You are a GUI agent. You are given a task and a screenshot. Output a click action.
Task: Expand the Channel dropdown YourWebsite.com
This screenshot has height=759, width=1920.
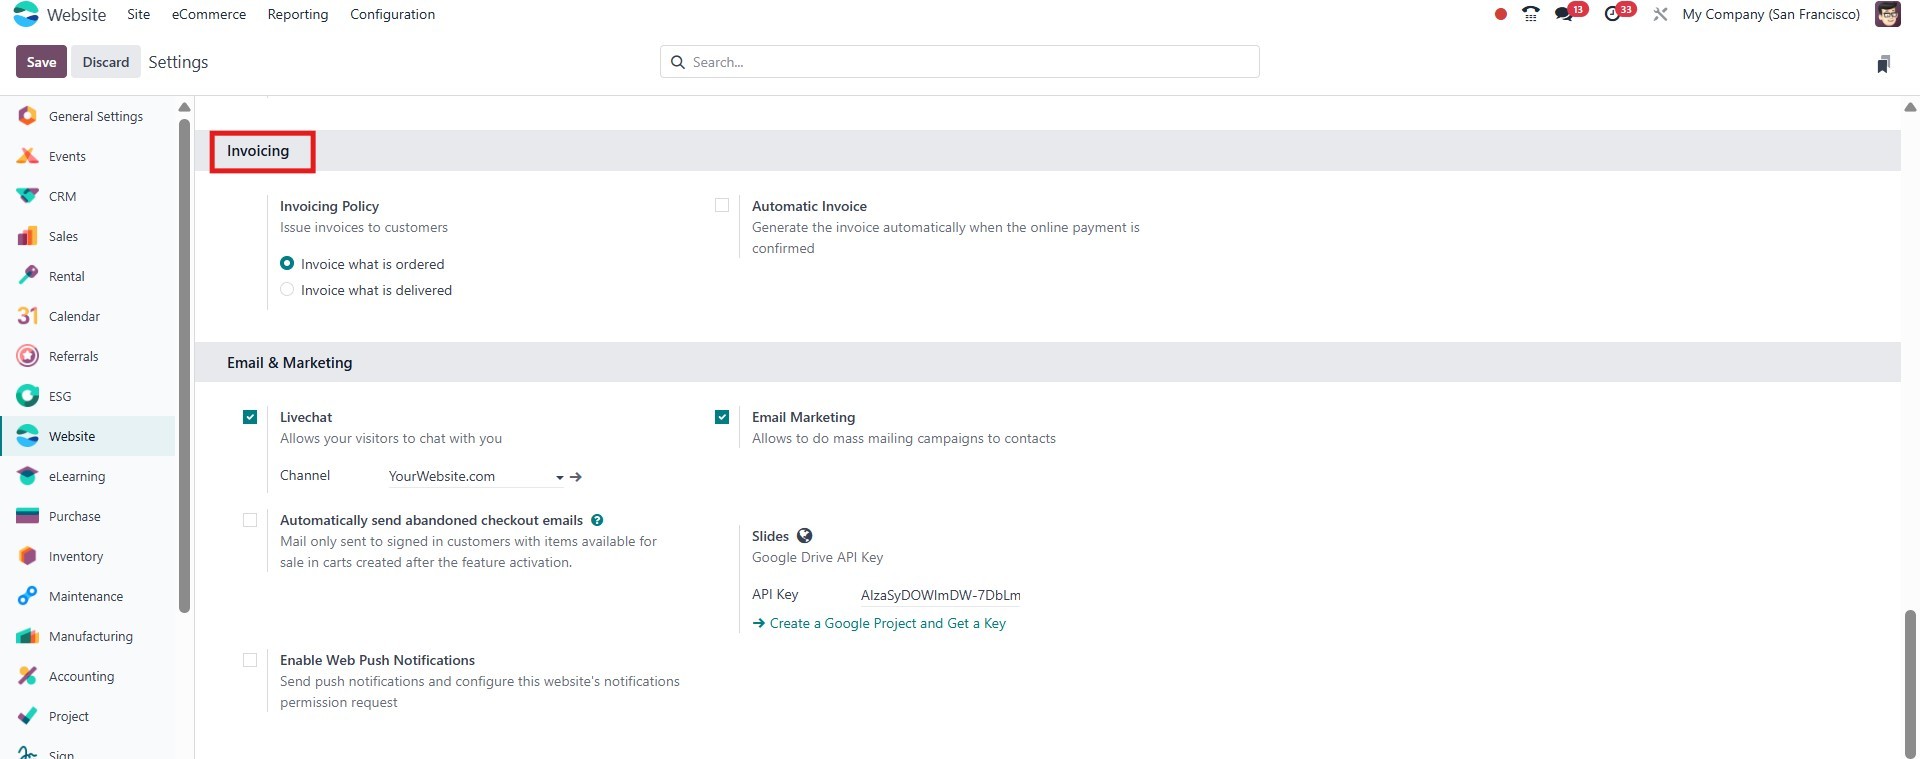475,477
